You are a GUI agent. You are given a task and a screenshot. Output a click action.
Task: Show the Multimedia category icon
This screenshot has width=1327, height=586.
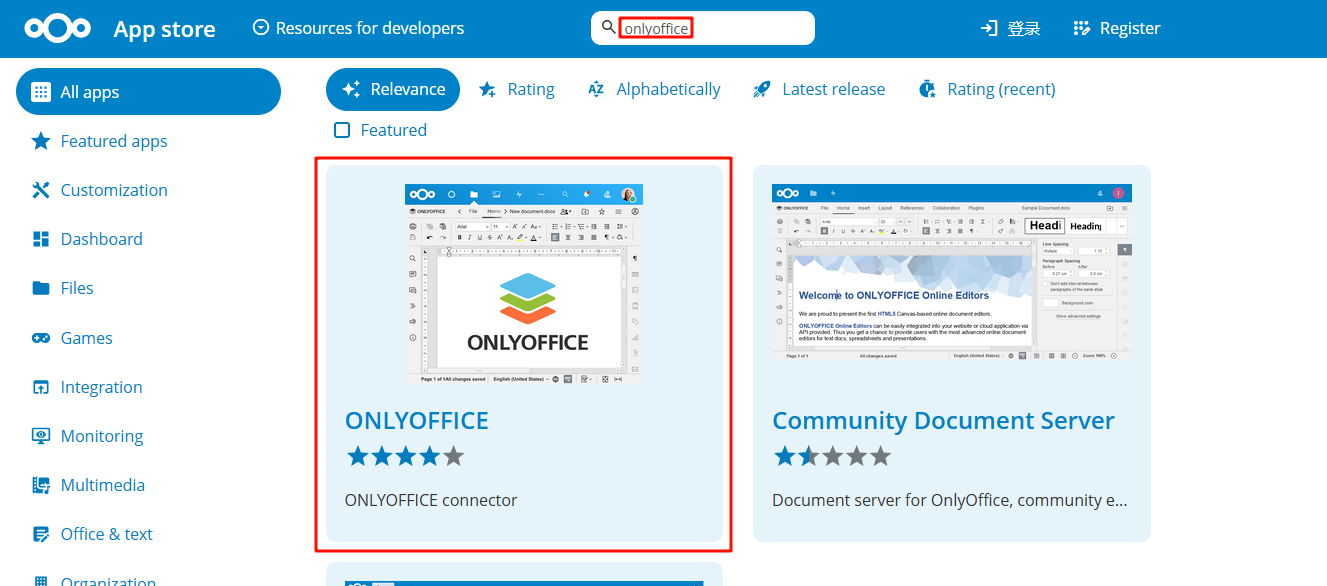[41, 485]
